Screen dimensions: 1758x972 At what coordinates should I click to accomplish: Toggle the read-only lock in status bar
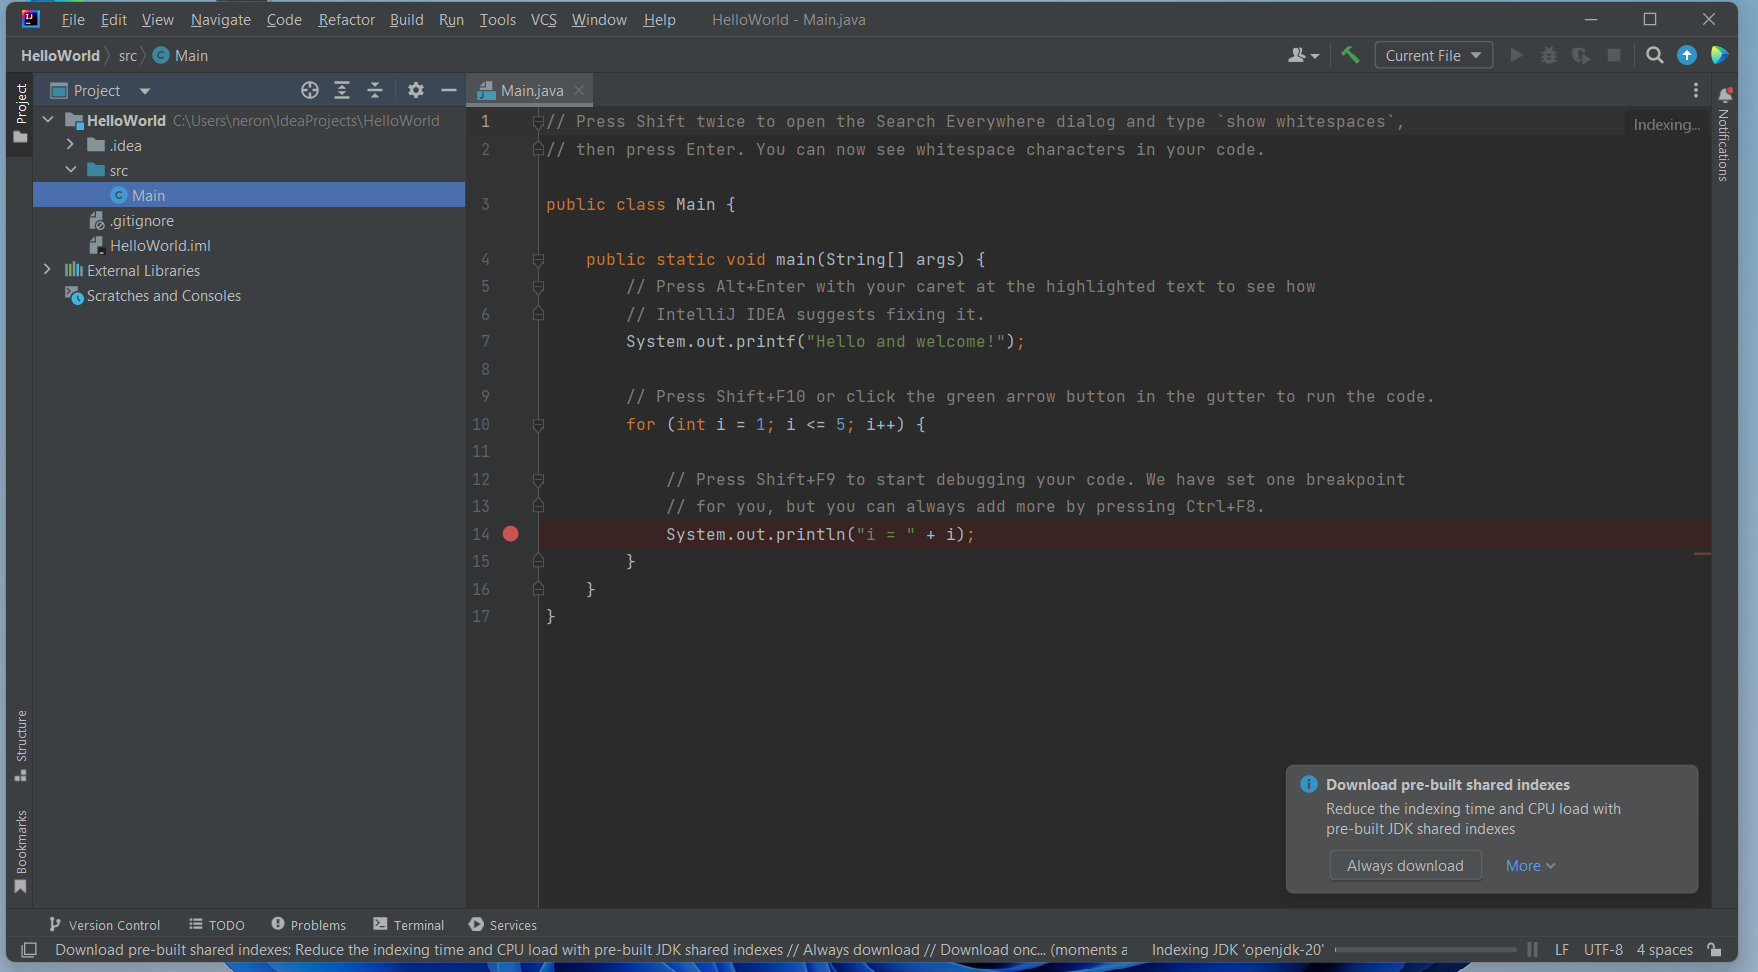[x=1714, y=950]
